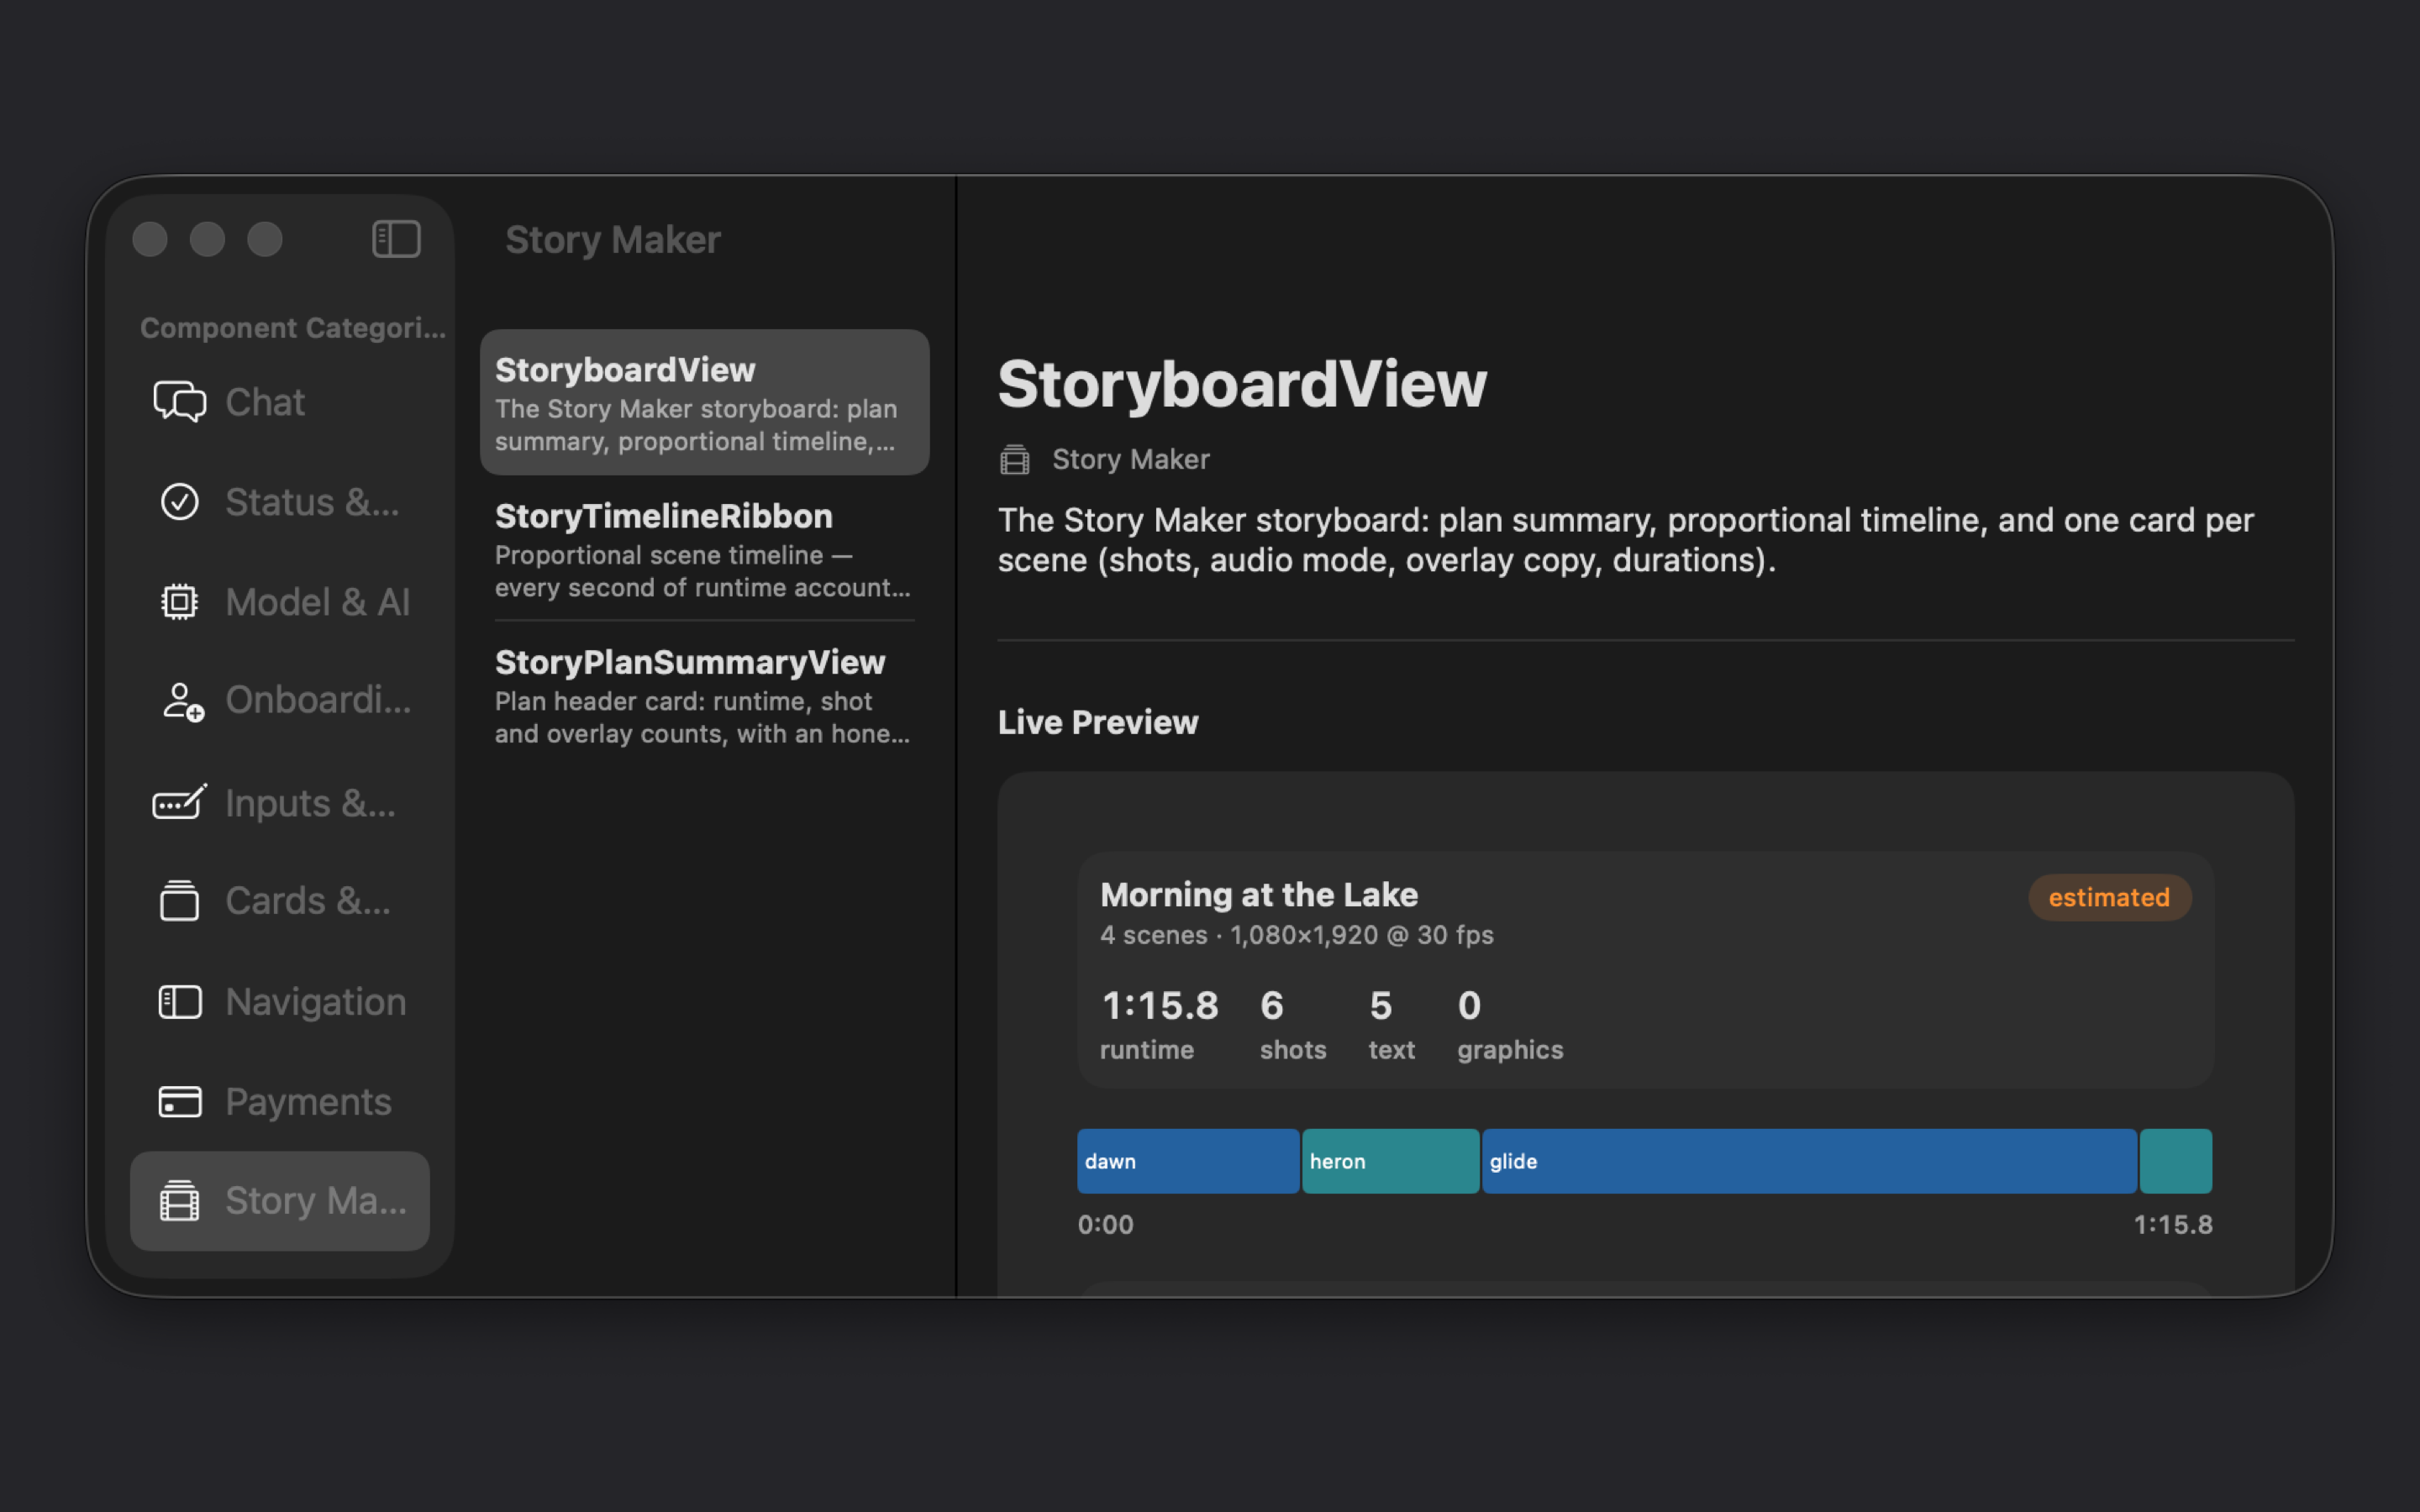Image resolution: width=2420 pixels, height=1512 pixels.
Task: Click the '4 scenes · 1,080×1,920 @ 30 fps' line
Action: (x=1297, y=935)
